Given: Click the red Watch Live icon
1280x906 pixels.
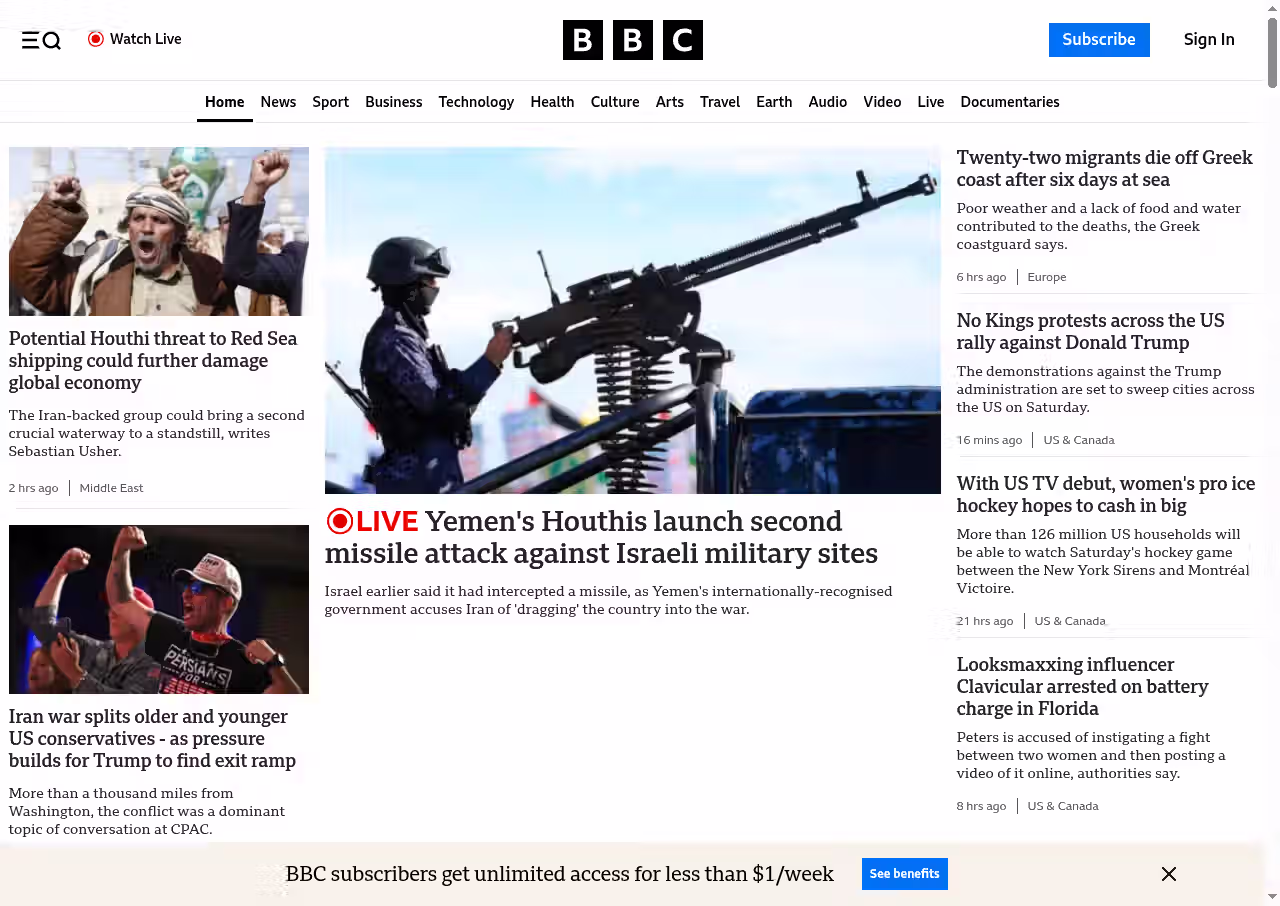Looking at the screenshot, I should (96, 39).
